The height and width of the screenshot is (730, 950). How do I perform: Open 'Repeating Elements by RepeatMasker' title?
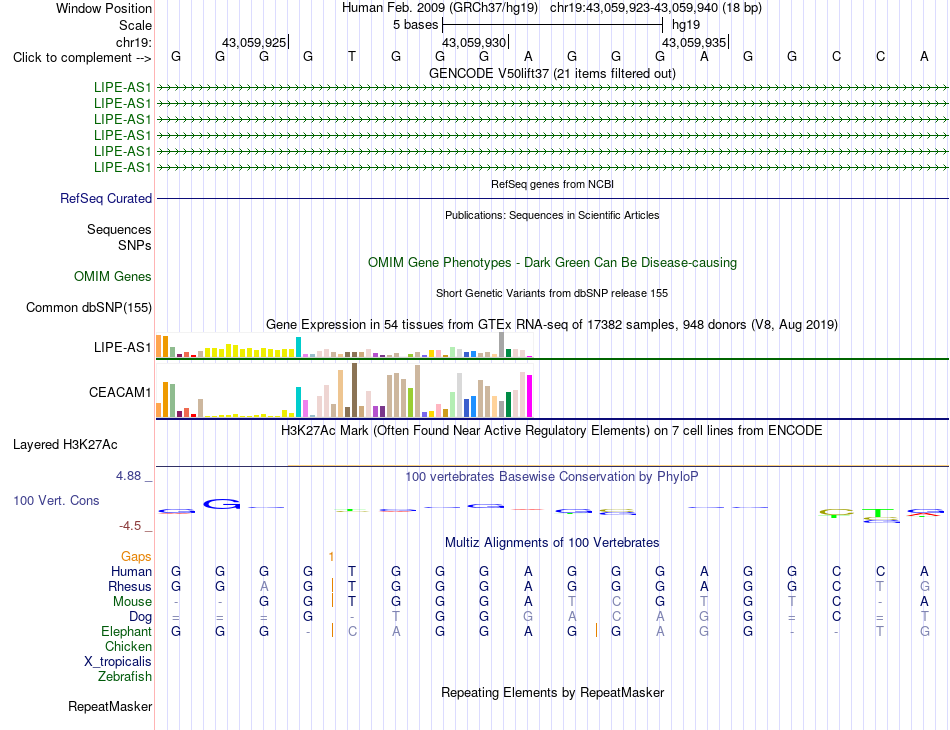[x=552, y=692]
